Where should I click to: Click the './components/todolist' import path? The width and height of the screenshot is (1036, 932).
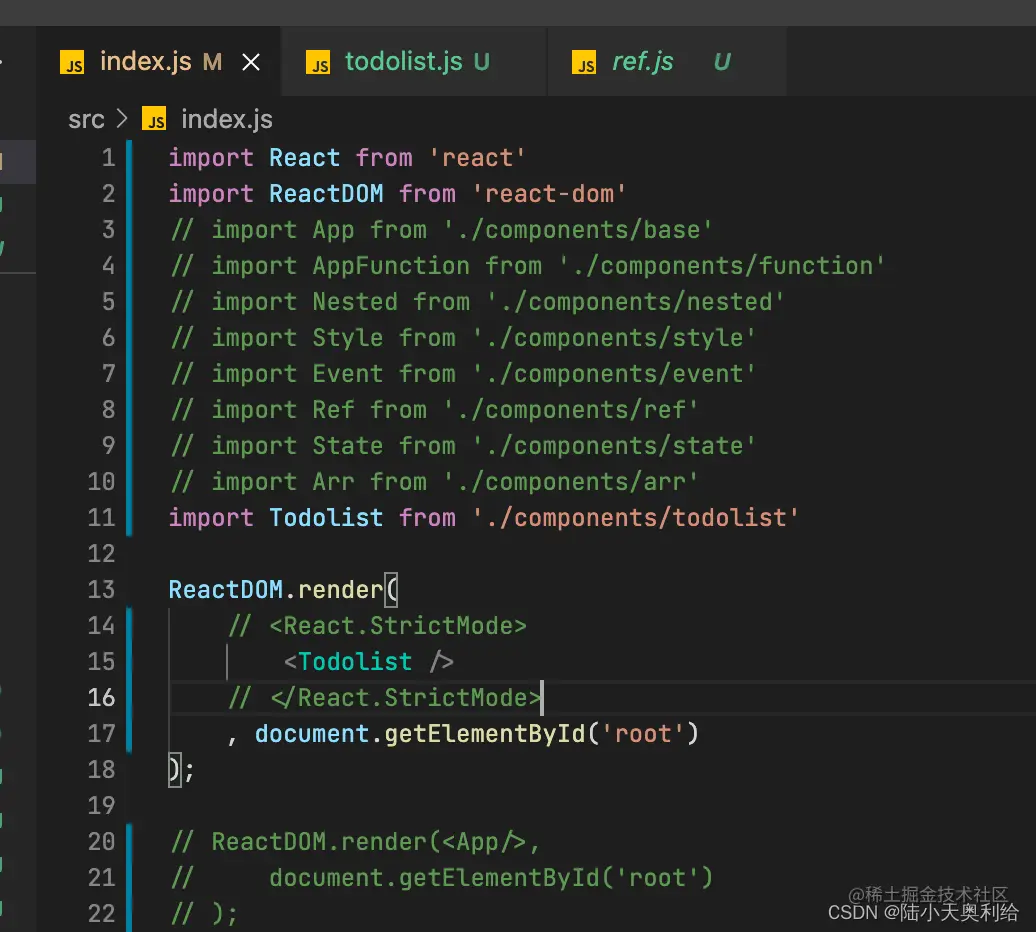coord(635,517)
